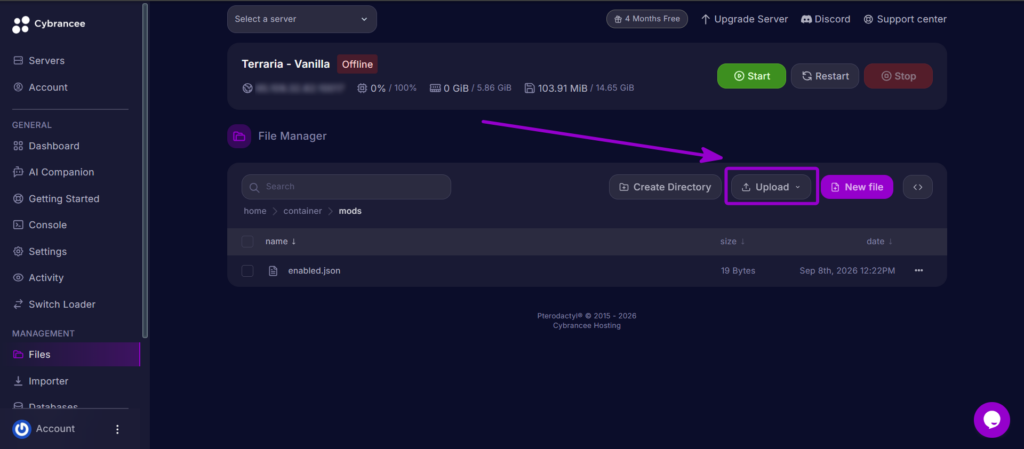Sort files by name
Image resolution: width=1024 pixels, height=449 pixels.
[x=280, y=241]
